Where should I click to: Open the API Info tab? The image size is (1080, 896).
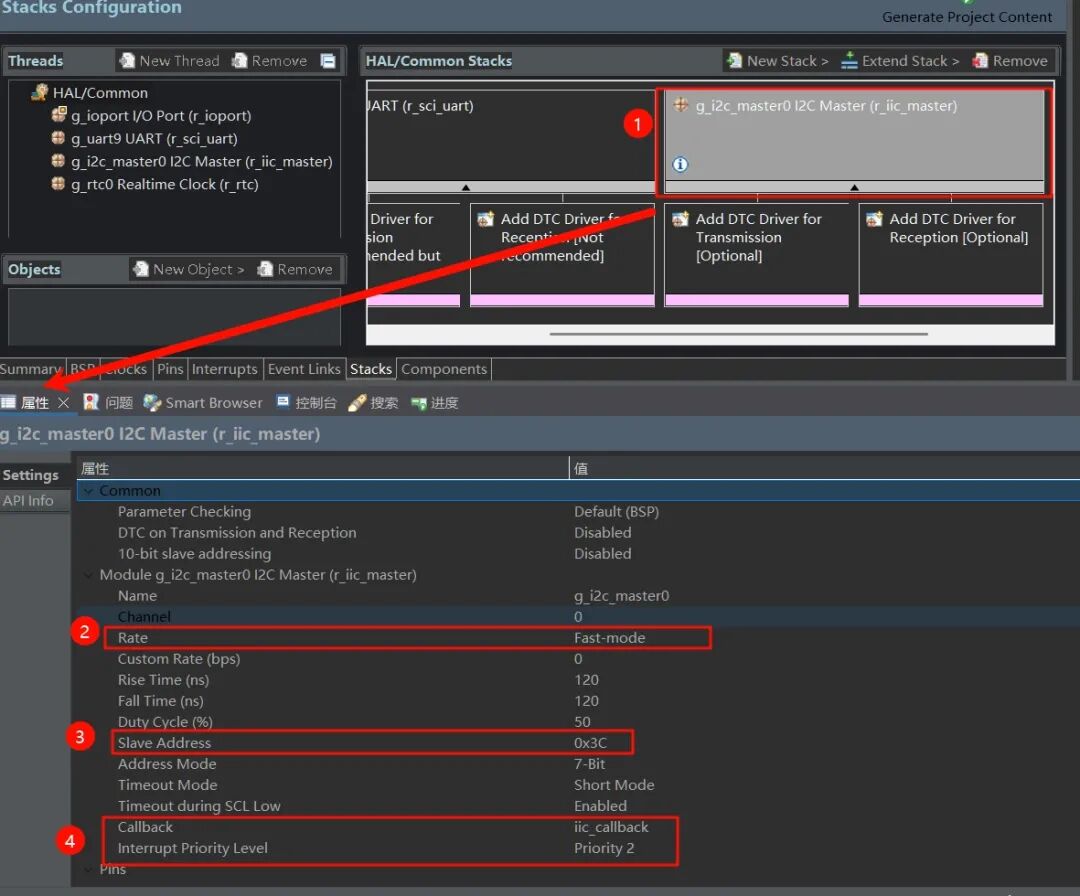[x=28, y=501]
